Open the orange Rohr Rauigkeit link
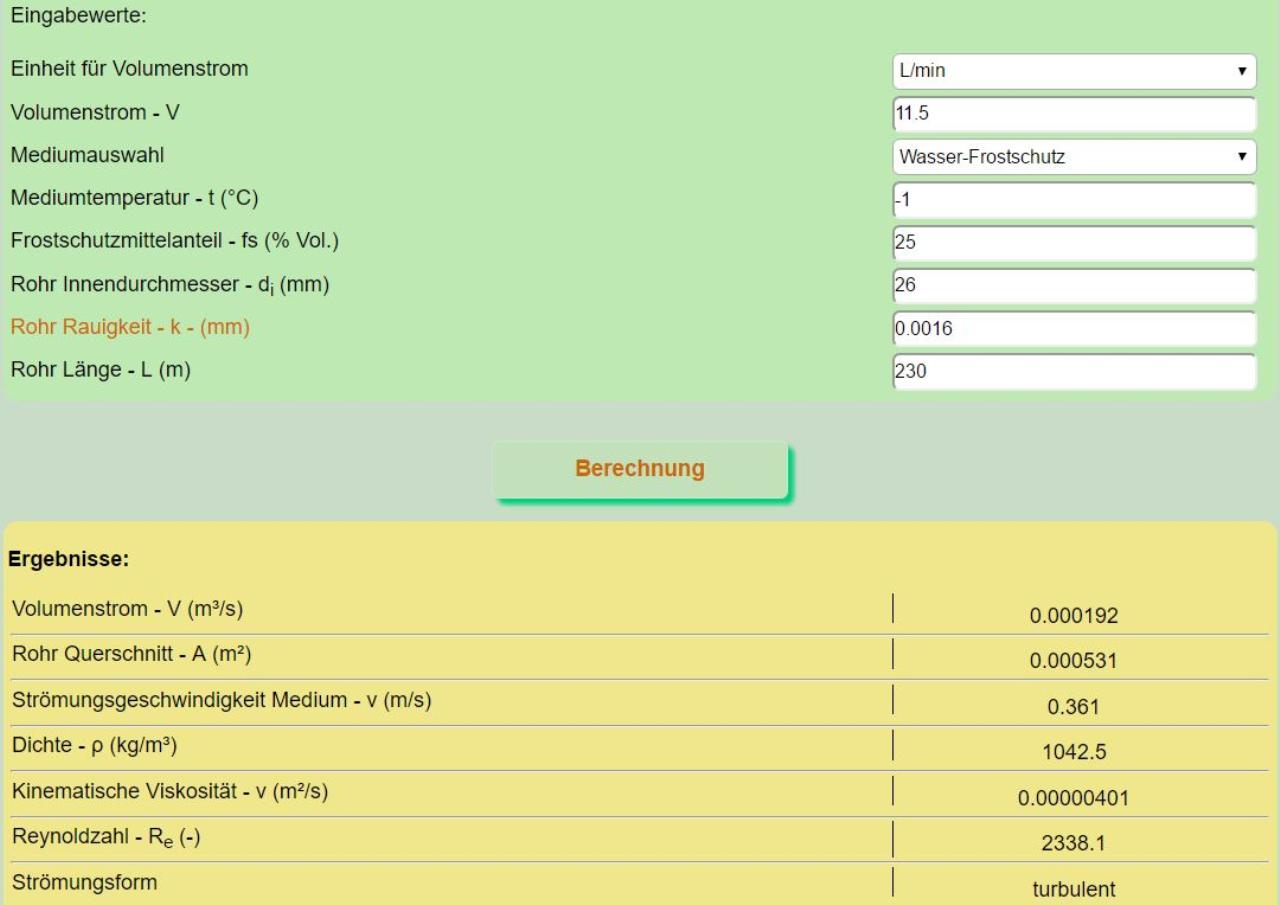The width and height of the screenshot is (1280, 905). click(x=128, y=327)
